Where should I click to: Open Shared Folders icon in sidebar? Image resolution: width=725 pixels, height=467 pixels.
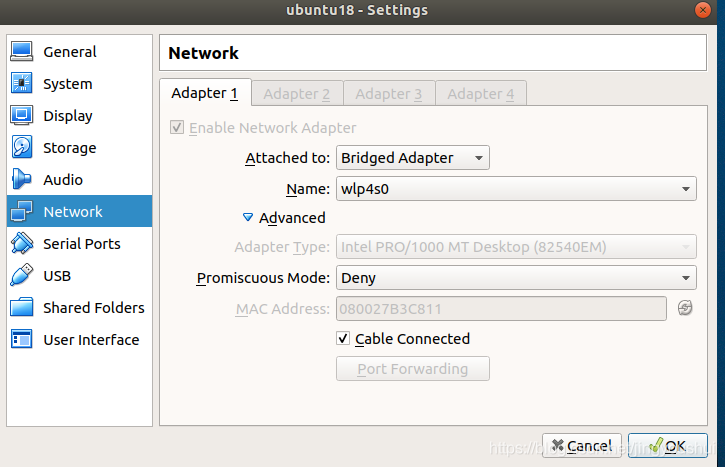22,308
